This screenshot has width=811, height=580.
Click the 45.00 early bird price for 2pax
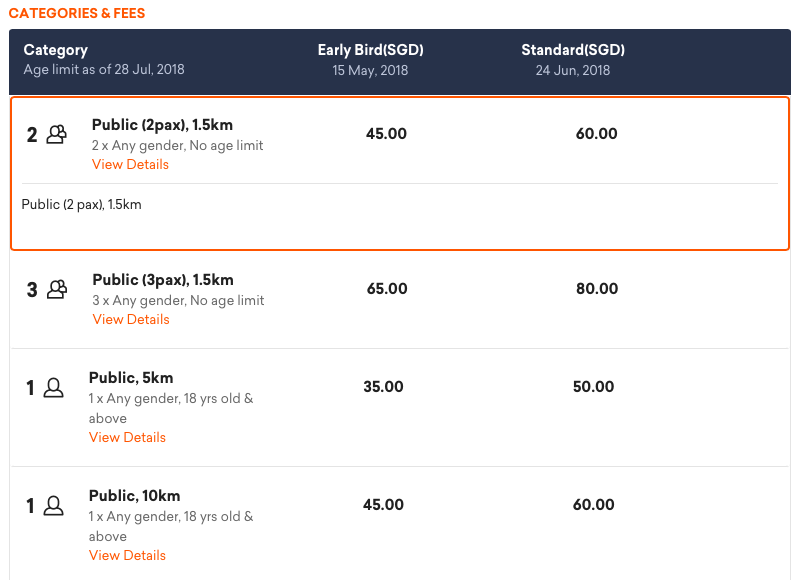pyautogui.click(x=386, y=134)
